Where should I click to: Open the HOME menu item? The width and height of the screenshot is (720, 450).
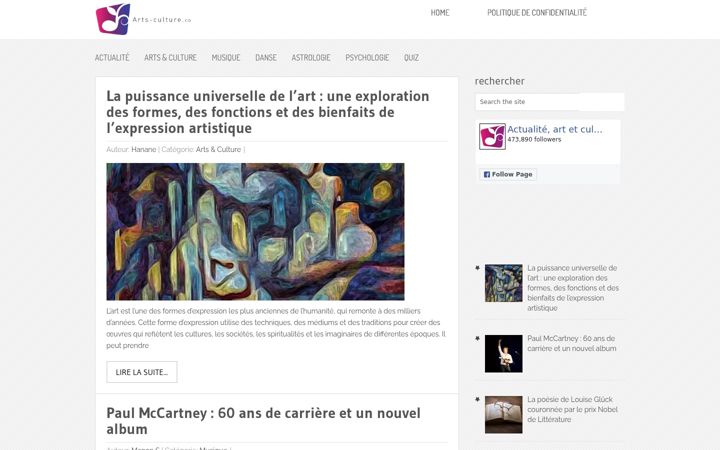(440, 13)
